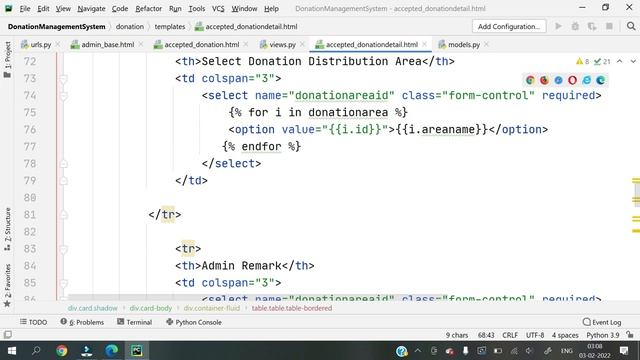Viewport: 640px width, 360px height.
Task: Click the donation folder breadcrumb
Action: 129,27
